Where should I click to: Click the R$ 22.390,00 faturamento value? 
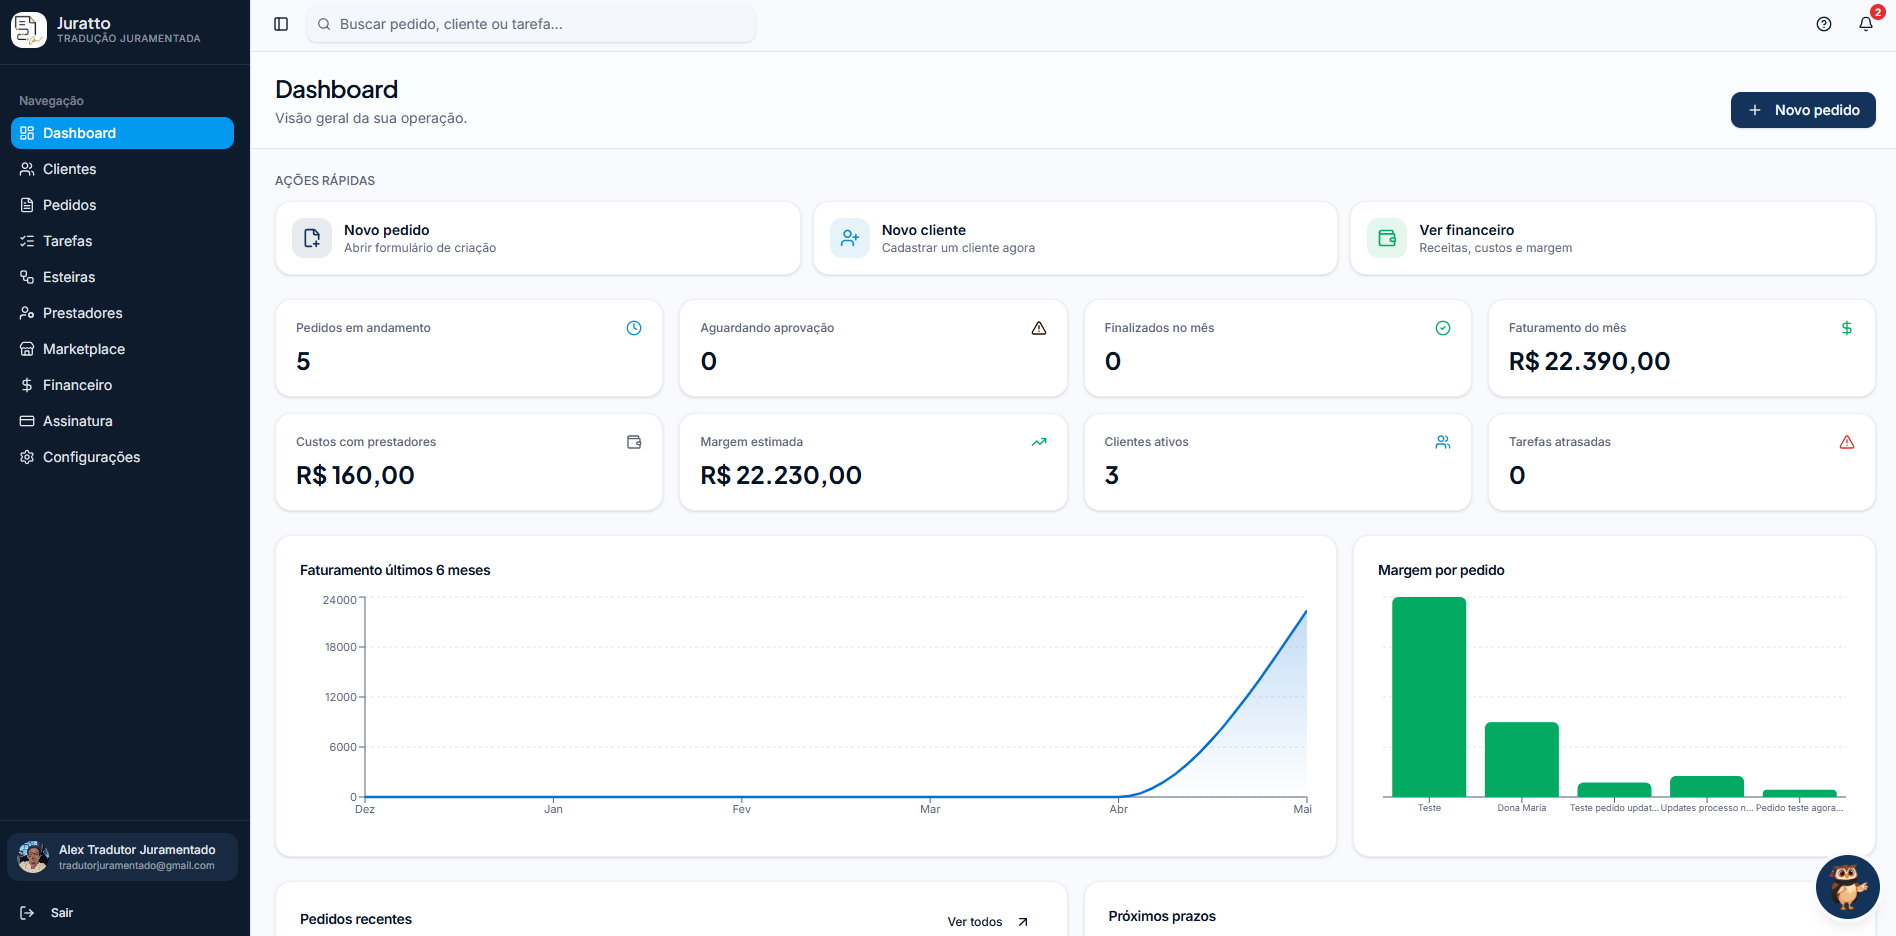(x=1589, y=361)
